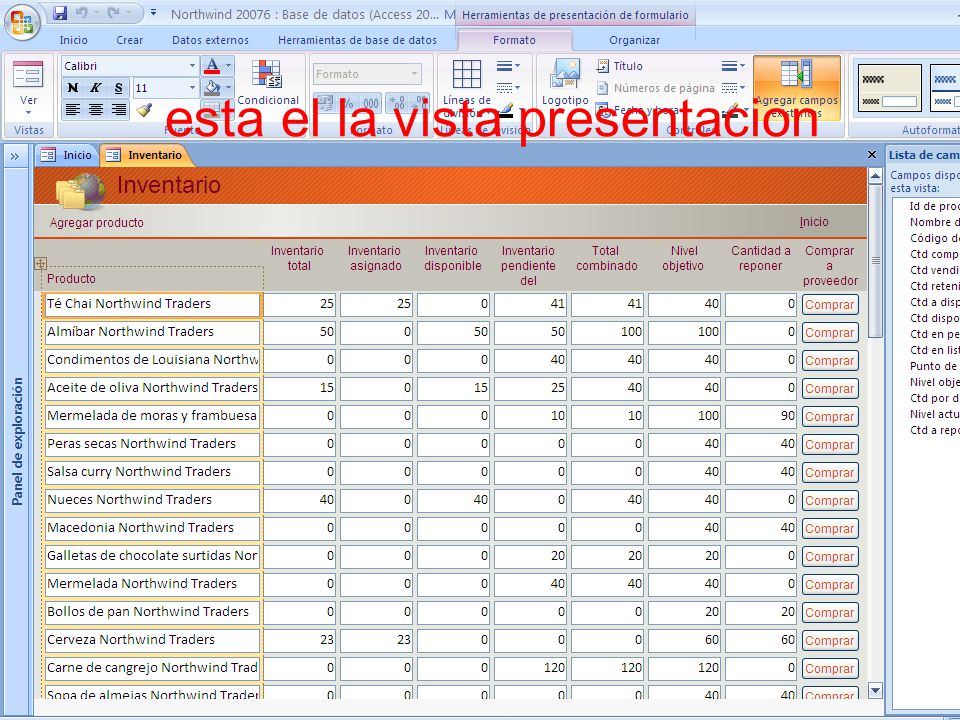
Task: Close the Inventario form with X
Action: 872,155
